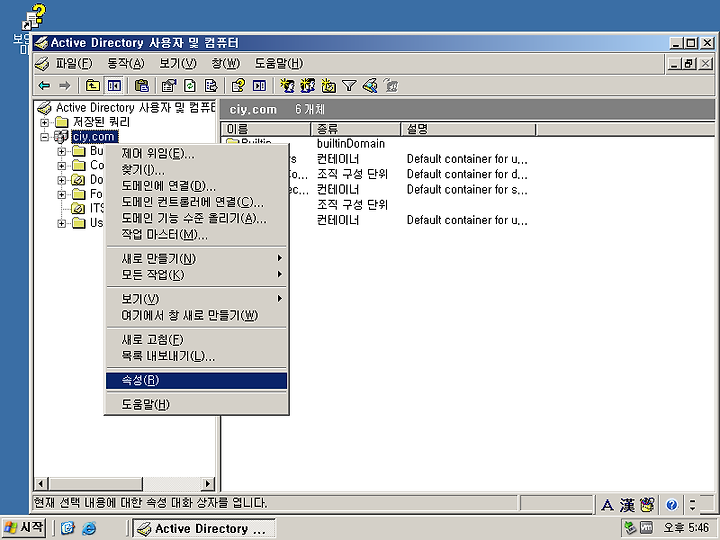This screenshot has height=540, width=720.
Task: Create a new user via toolbar icon
Action: click(287, 85)
